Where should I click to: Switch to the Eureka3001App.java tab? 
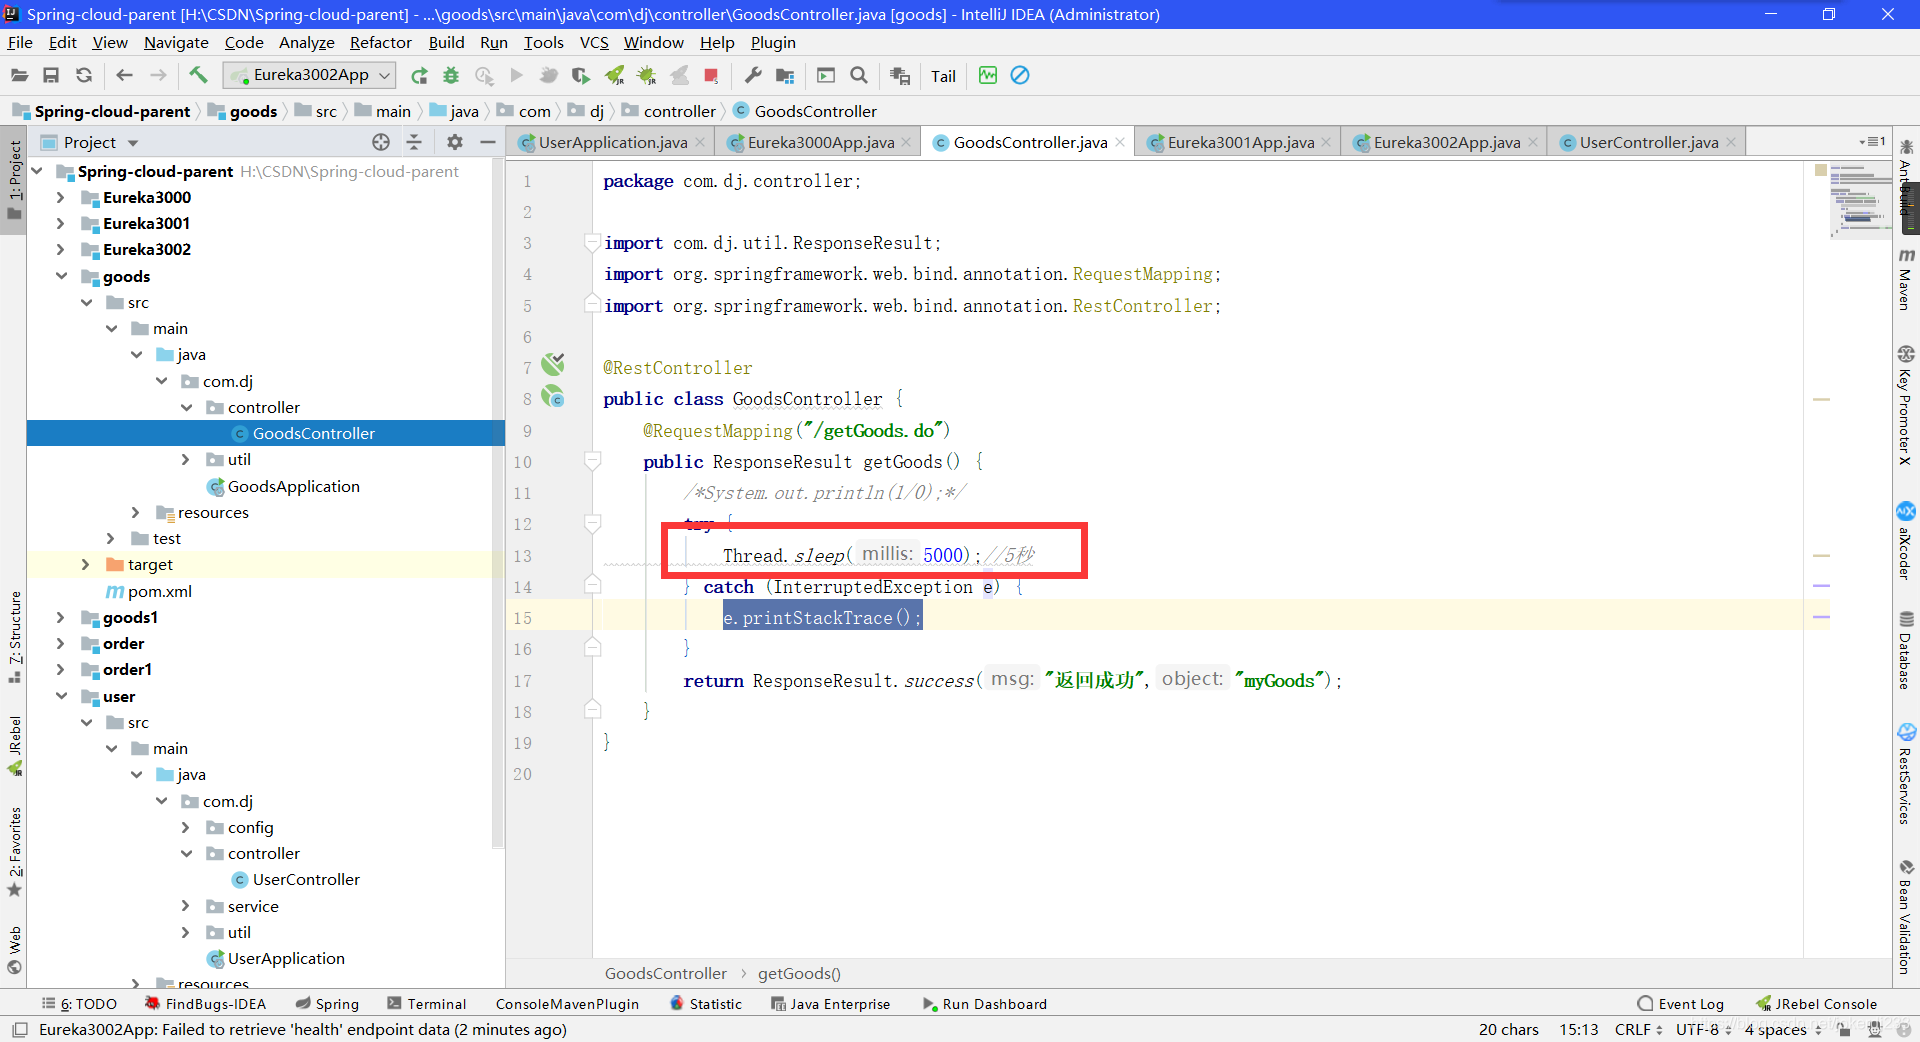(1240, 142)
